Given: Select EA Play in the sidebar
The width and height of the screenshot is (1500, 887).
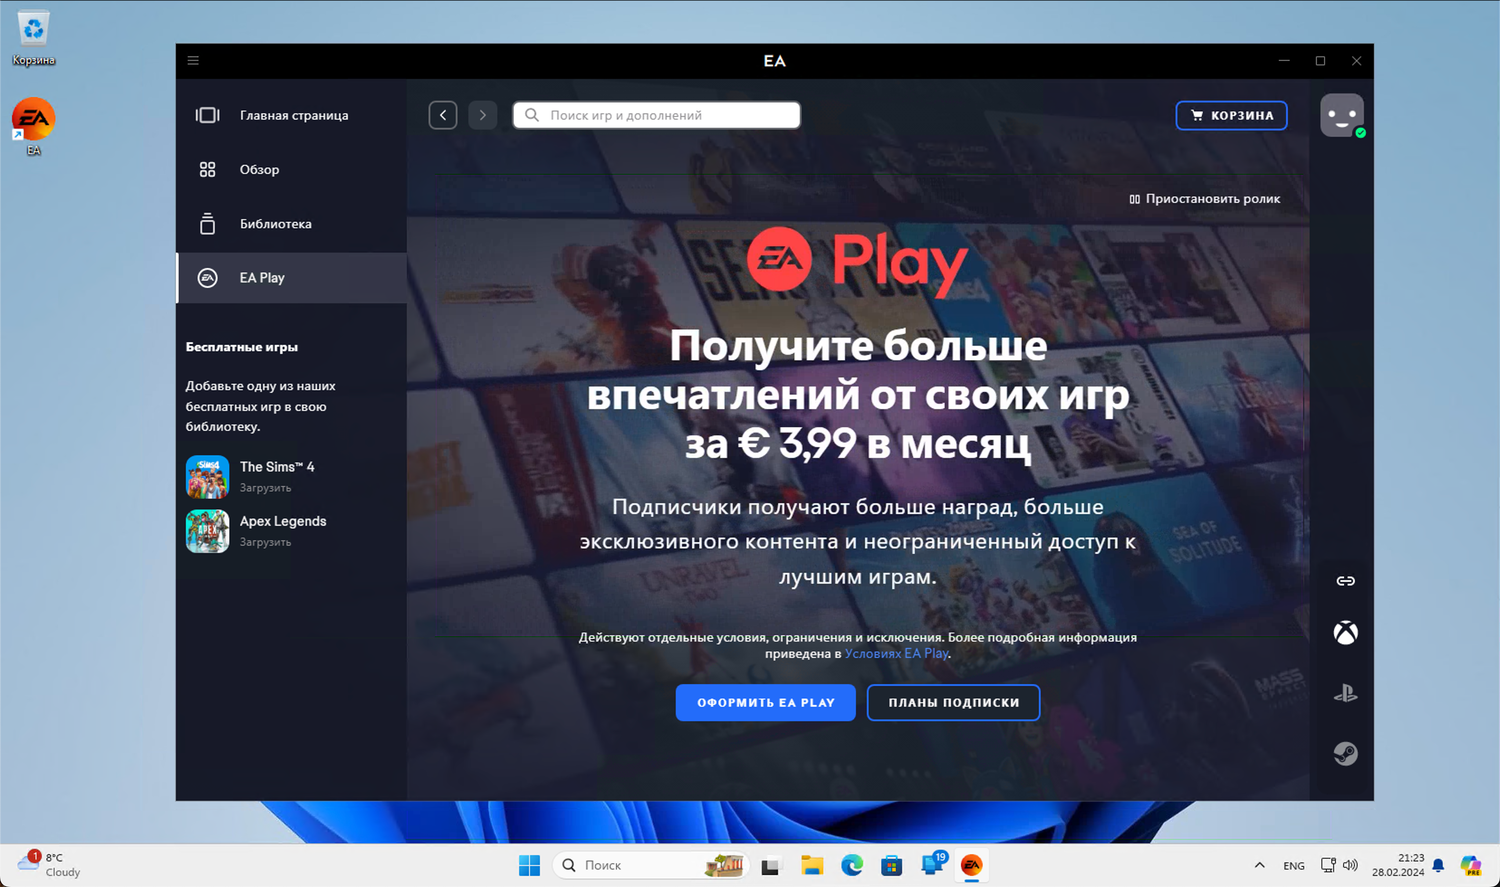Looking at the screenshot, I should point(292,278).
